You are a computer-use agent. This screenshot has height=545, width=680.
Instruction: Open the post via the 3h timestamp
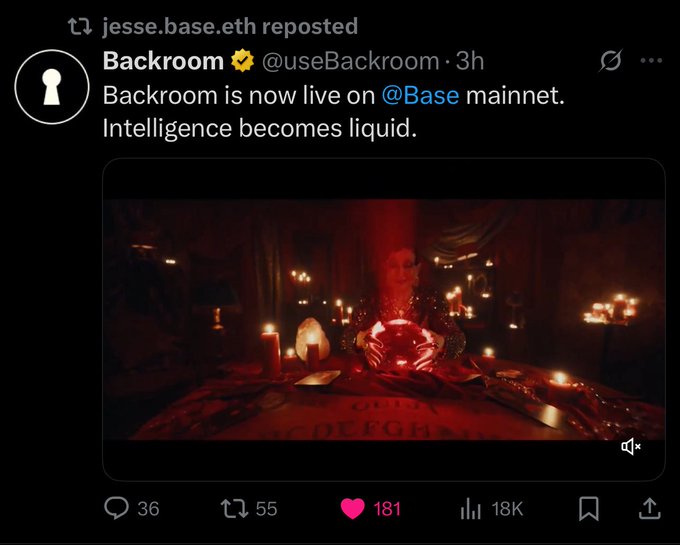(470, 61)
